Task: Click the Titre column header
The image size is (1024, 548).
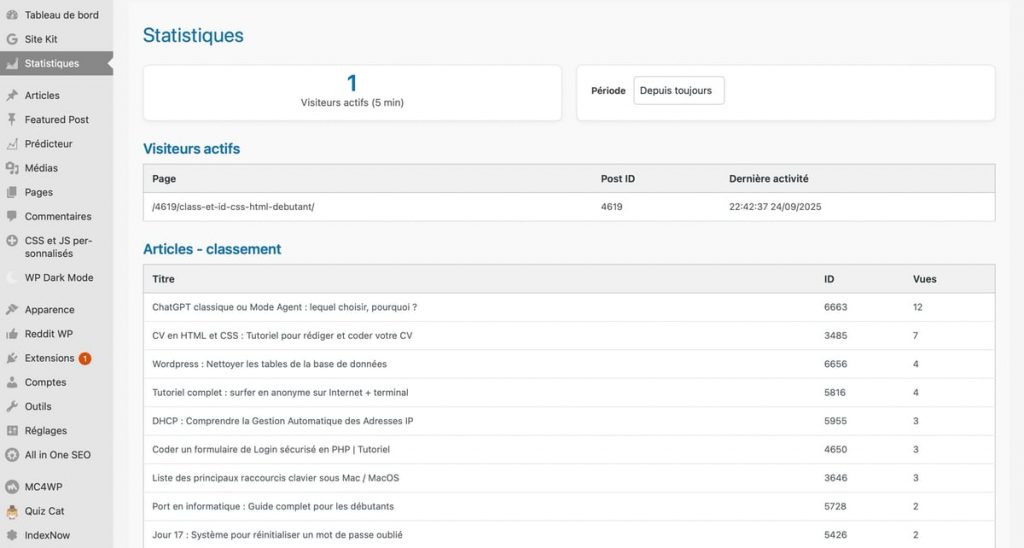Action: 163,279
